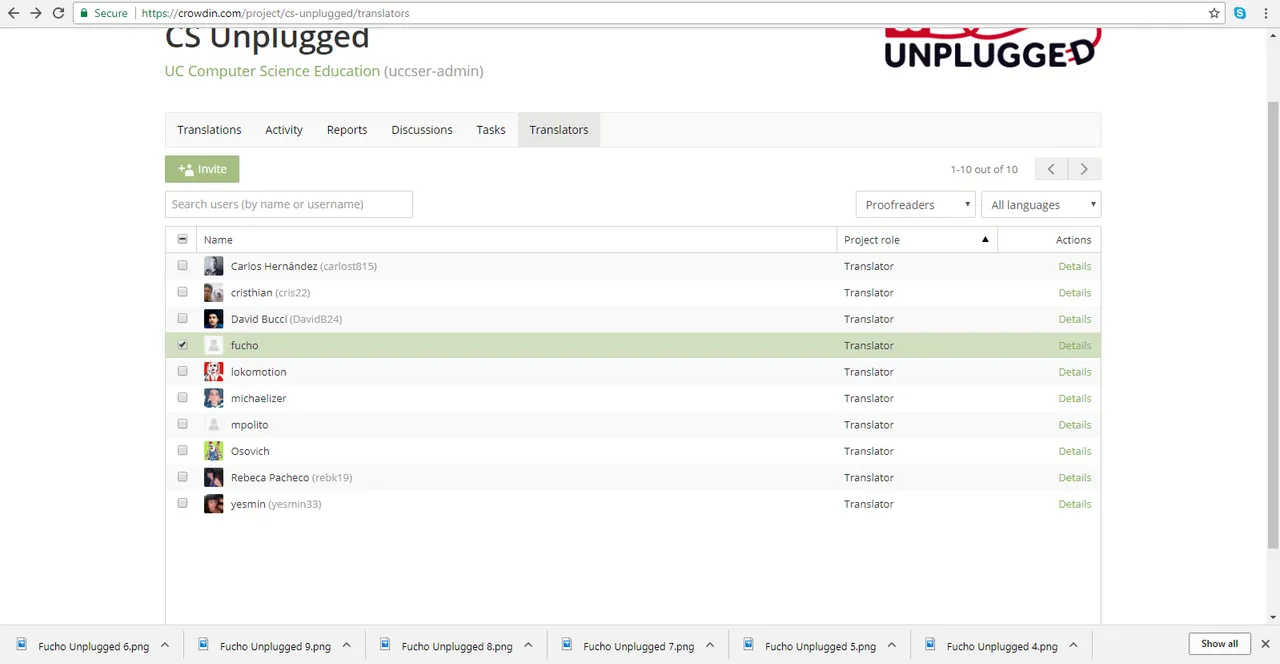
Task: Click the browser address bar URL
Action: coord(275,13)
